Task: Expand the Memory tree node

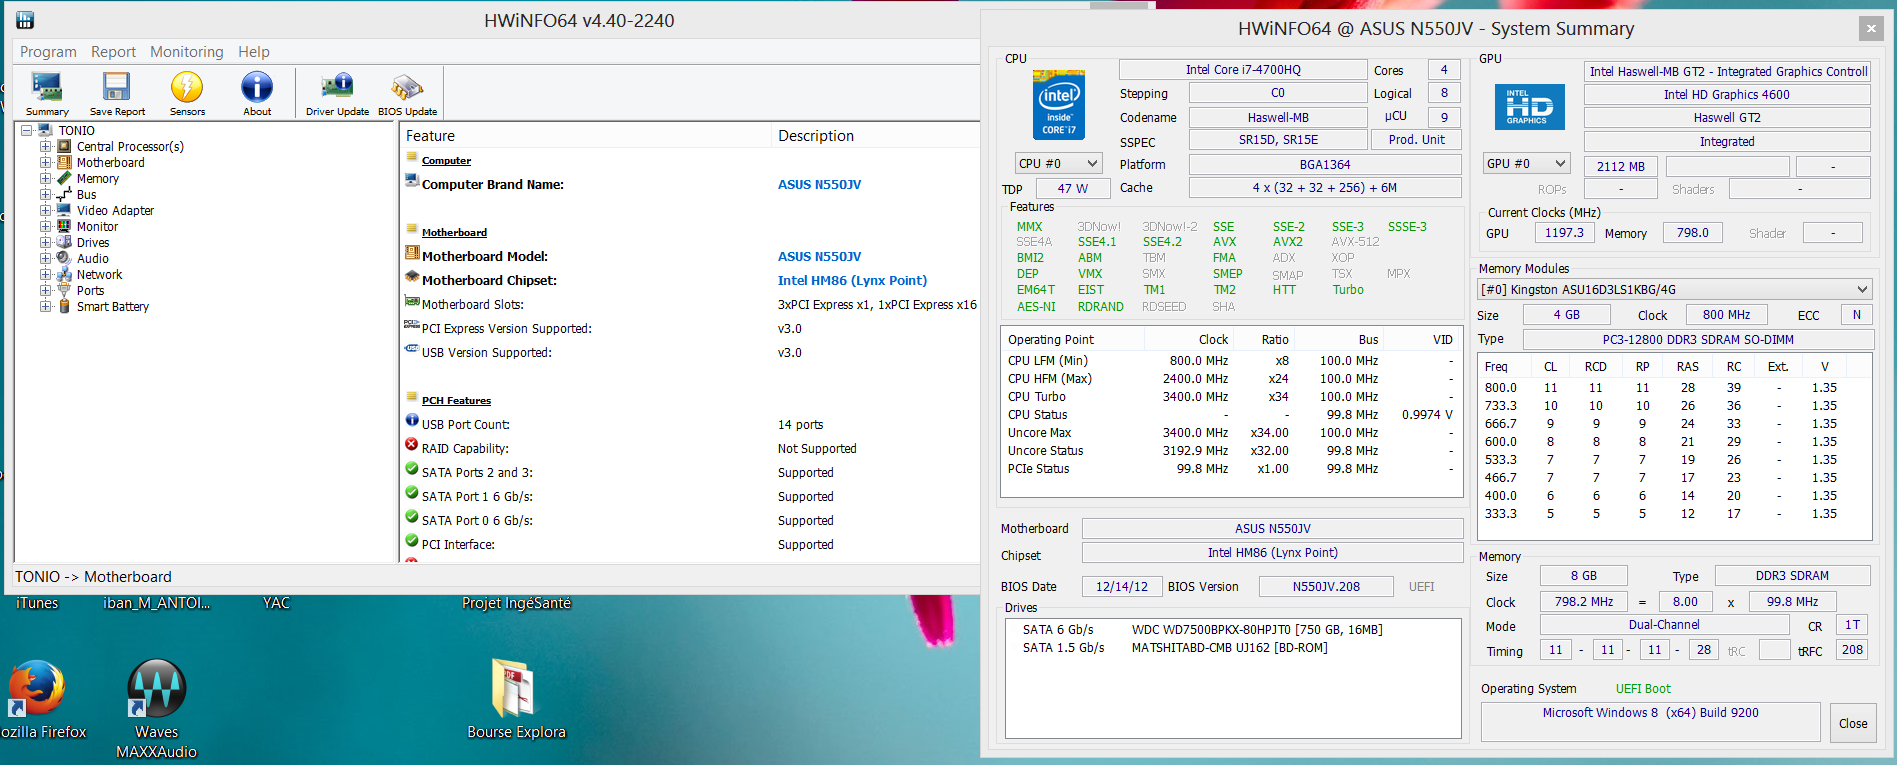Action: [x=45, y=179]
